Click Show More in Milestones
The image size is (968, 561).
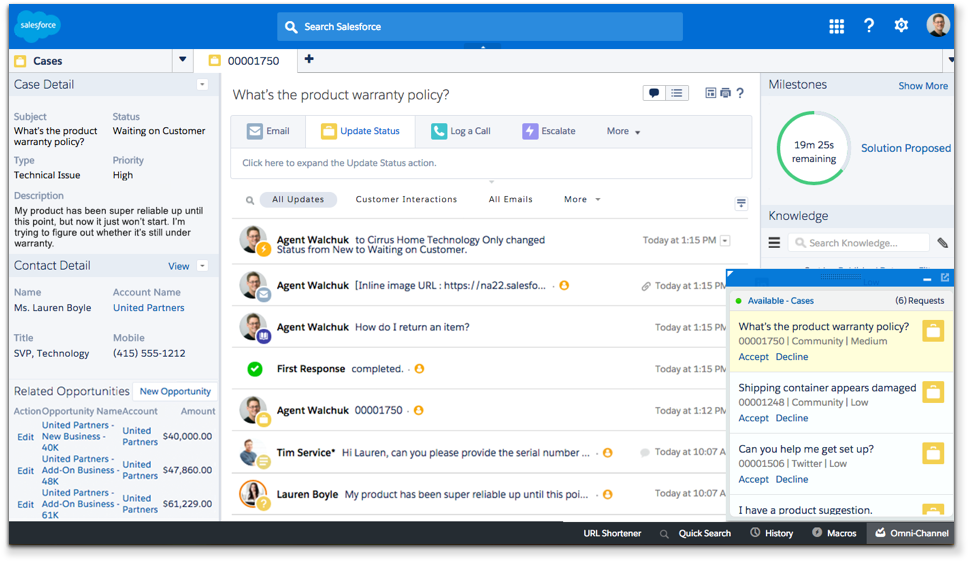tap(922, 86)
